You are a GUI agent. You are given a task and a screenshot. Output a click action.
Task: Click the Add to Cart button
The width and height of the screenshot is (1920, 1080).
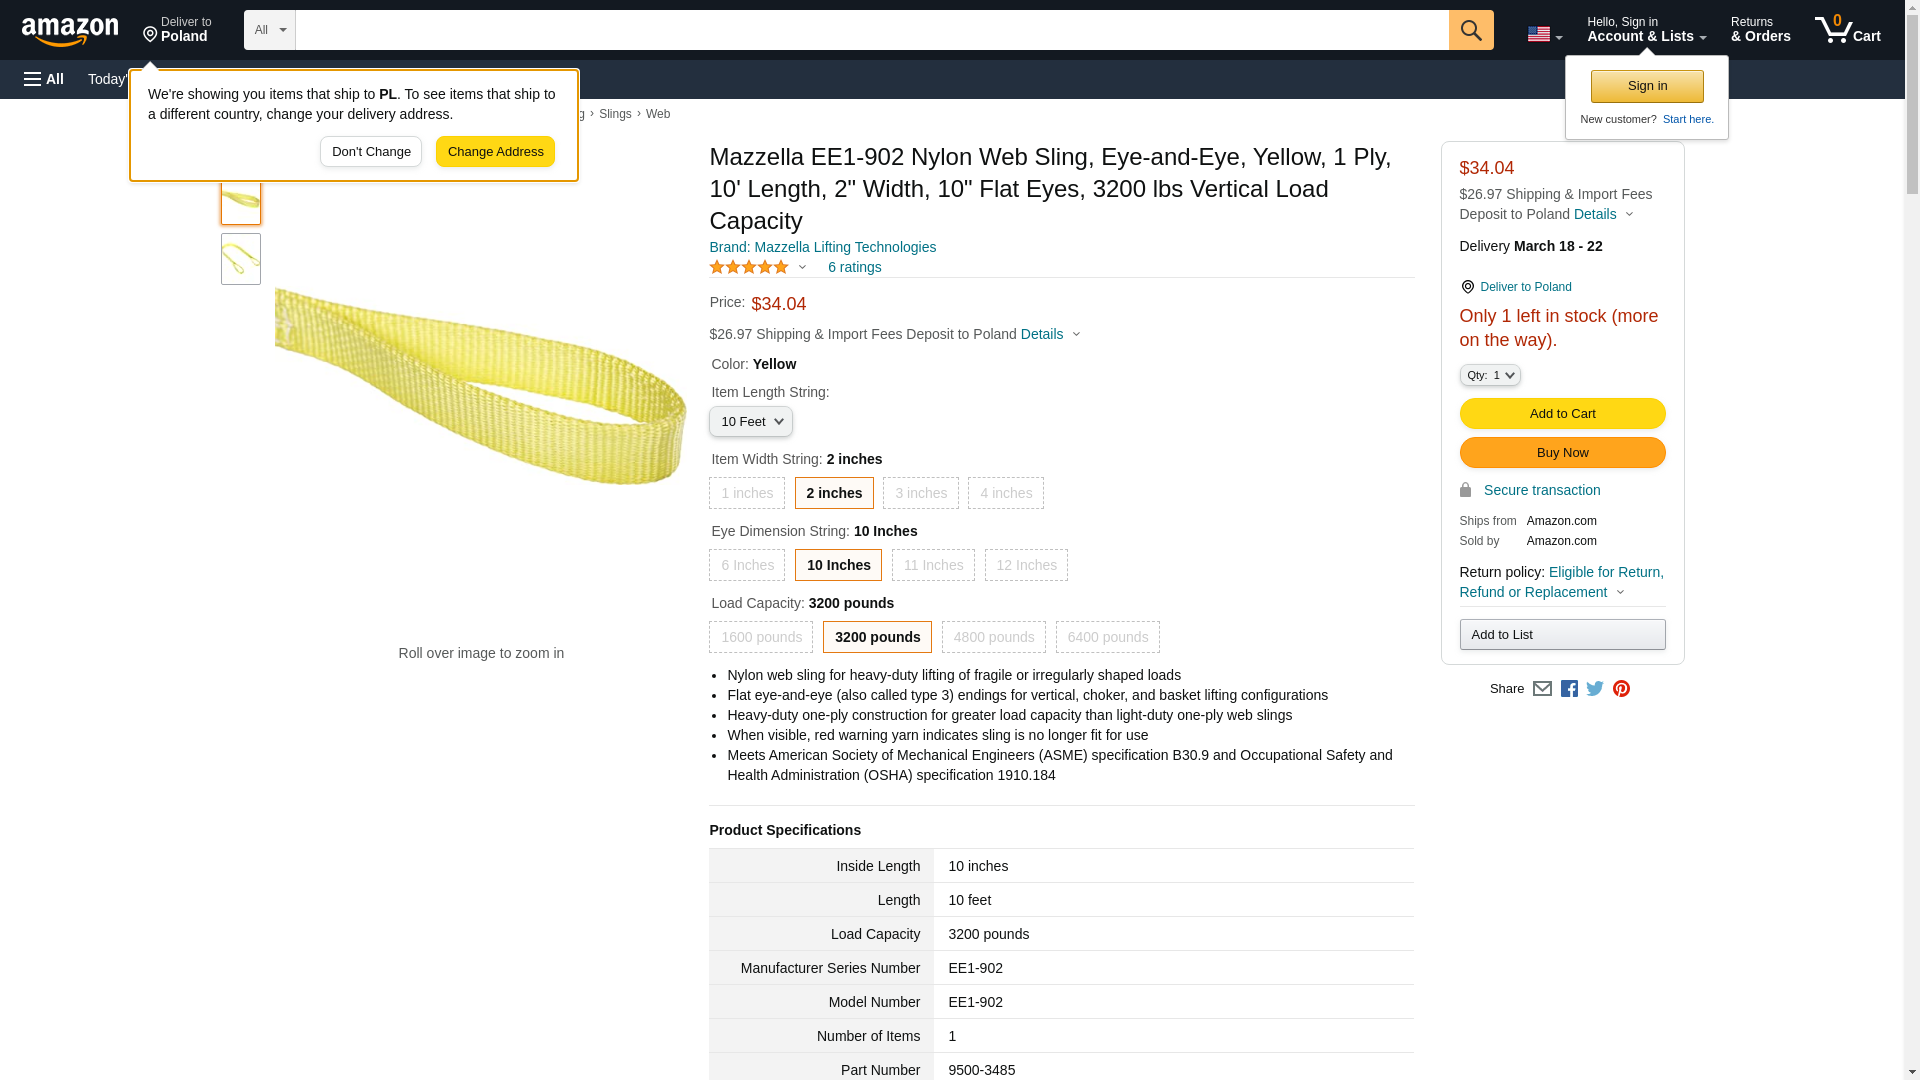coord(1562,413)
